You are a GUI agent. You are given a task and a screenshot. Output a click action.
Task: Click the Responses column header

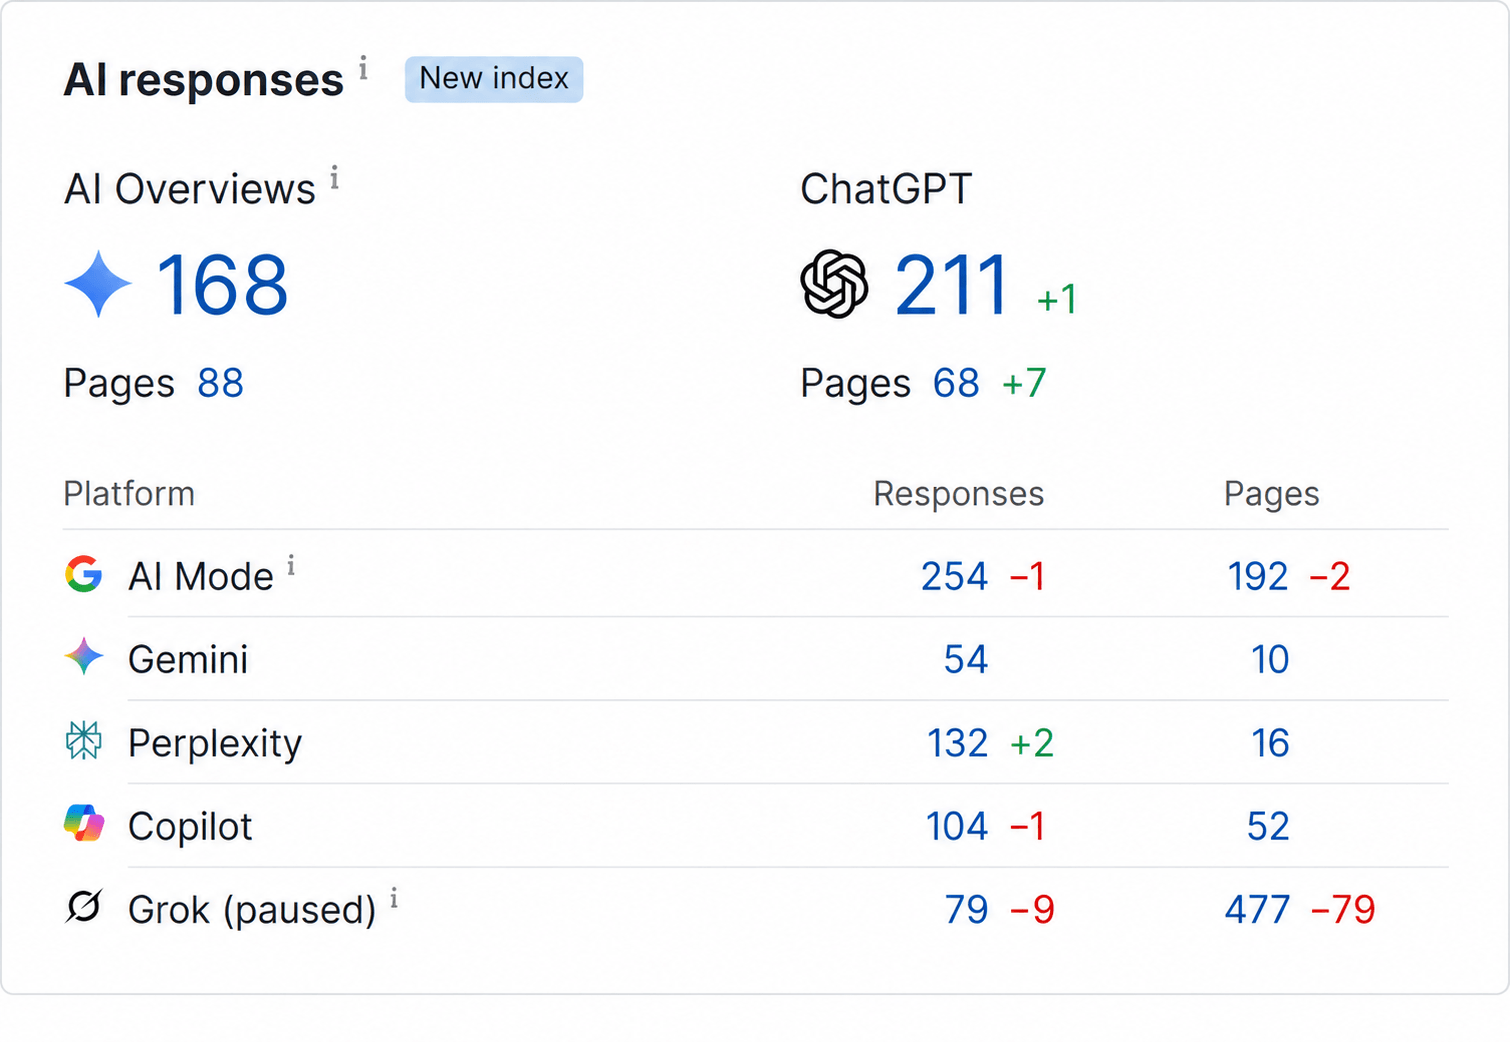click(958, 494)
